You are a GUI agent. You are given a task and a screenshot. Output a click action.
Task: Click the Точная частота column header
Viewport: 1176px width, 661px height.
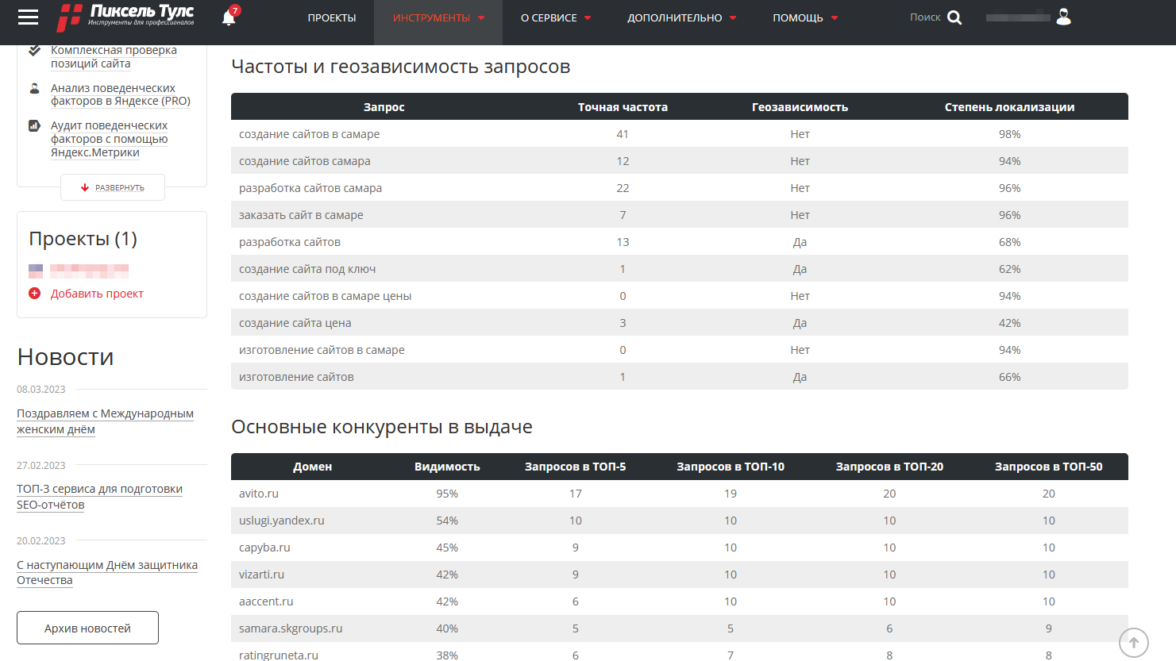622,107
